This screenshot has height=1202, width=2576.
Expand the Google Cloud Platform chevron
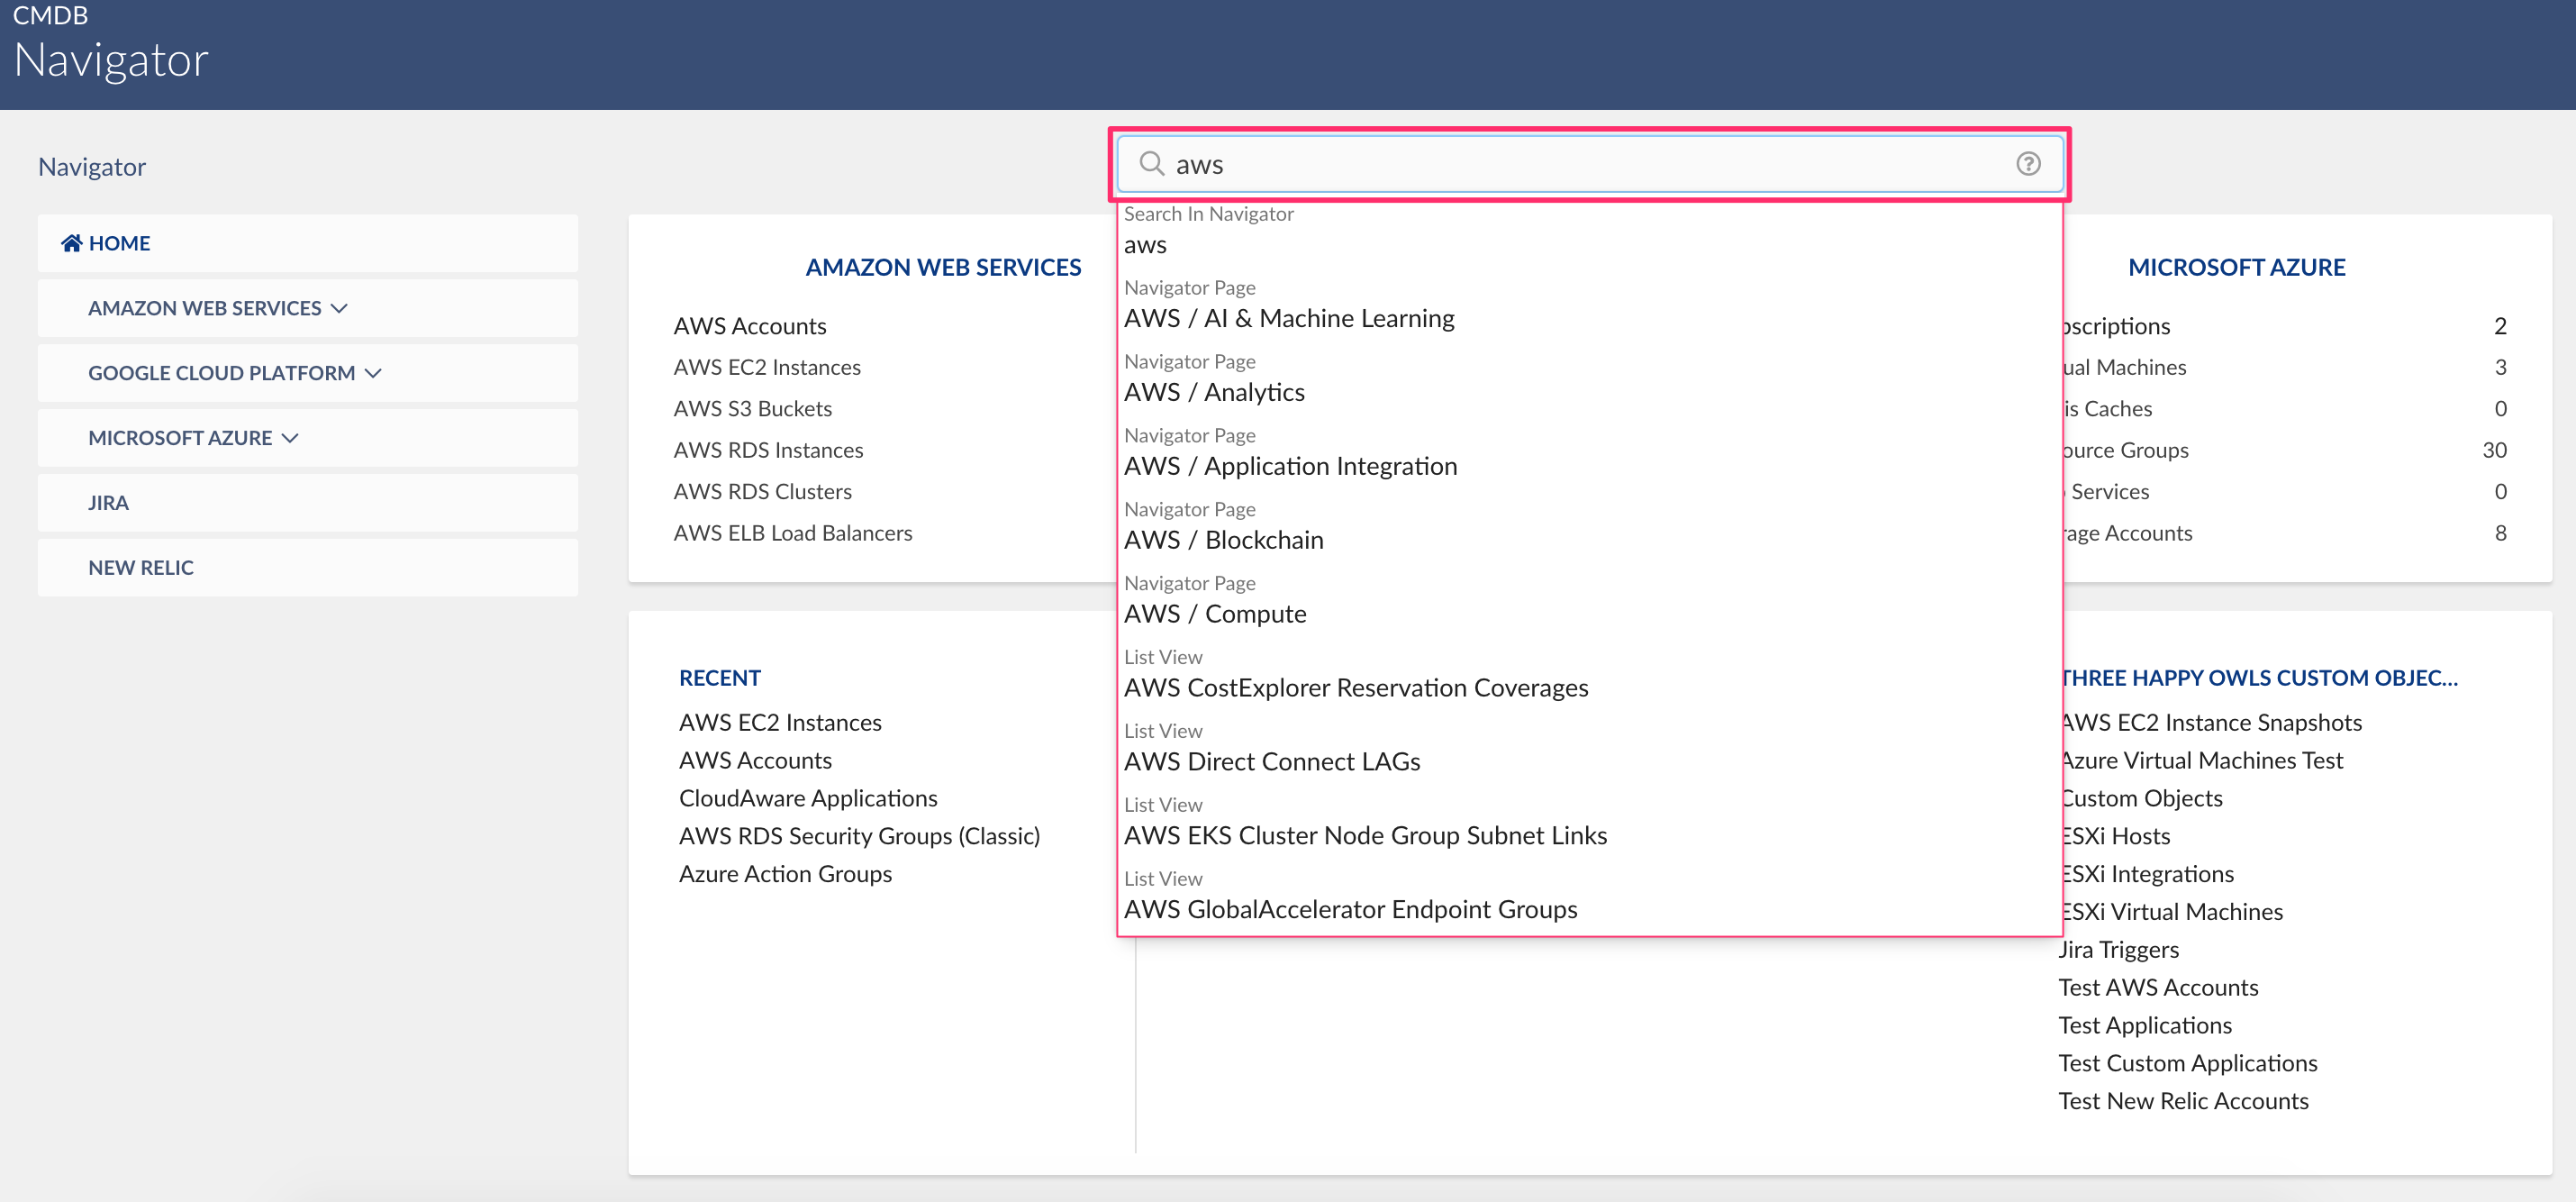[373, 373]
